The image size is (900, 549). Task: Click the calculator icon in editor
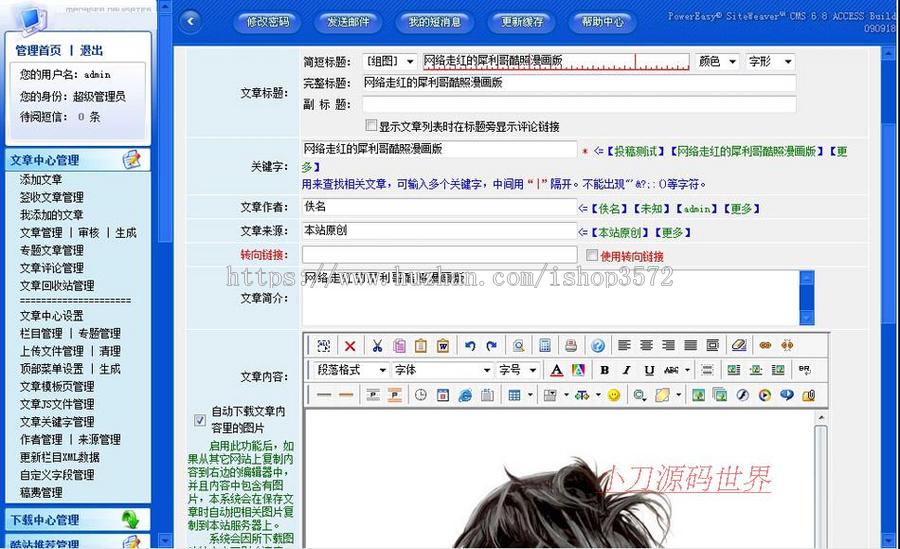[545, 346]
